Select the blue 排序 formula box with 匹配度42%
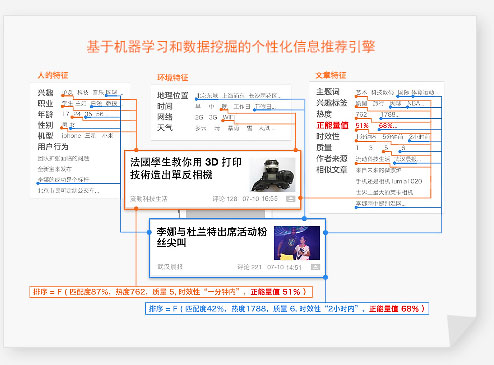 [287, 309]
